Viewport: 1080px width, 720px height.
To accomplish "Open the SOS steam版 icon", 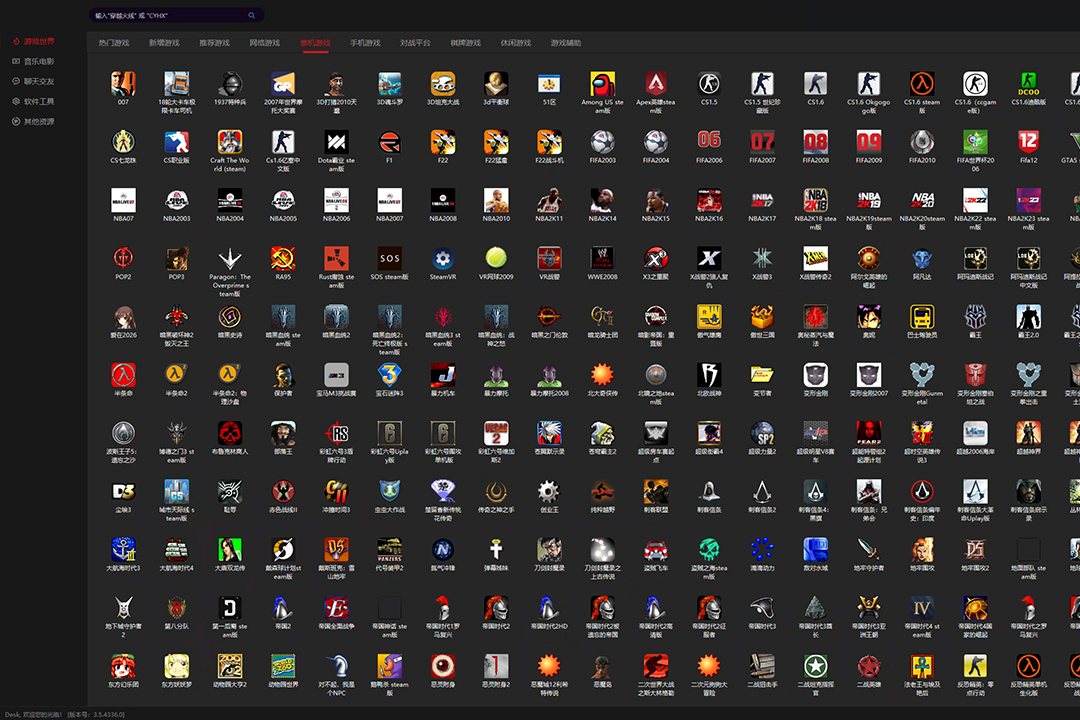I will pos(390,259).
